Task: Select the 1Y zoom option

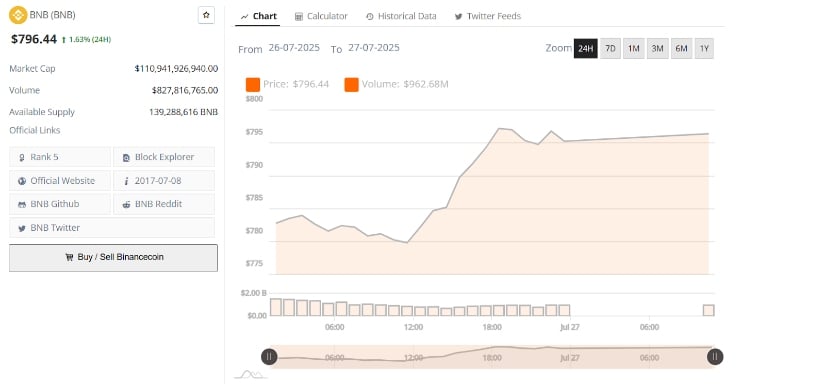Action: point(705,48)
